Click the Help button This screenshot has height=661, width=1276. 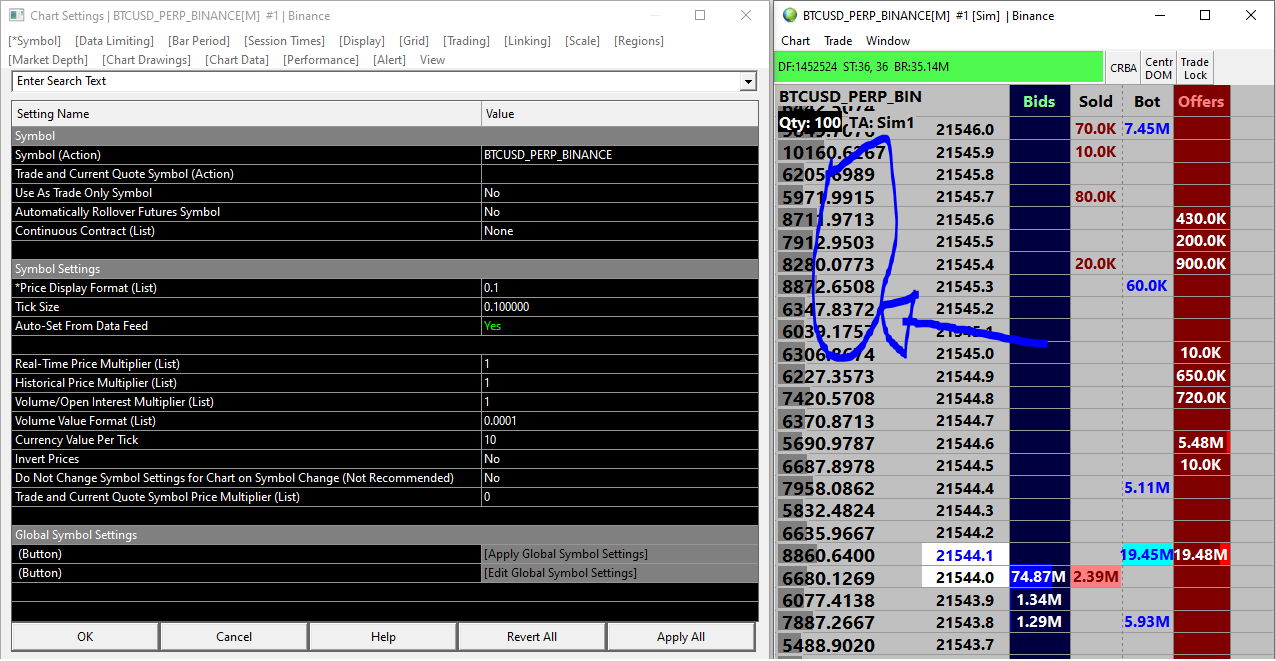tap(383, 637)
